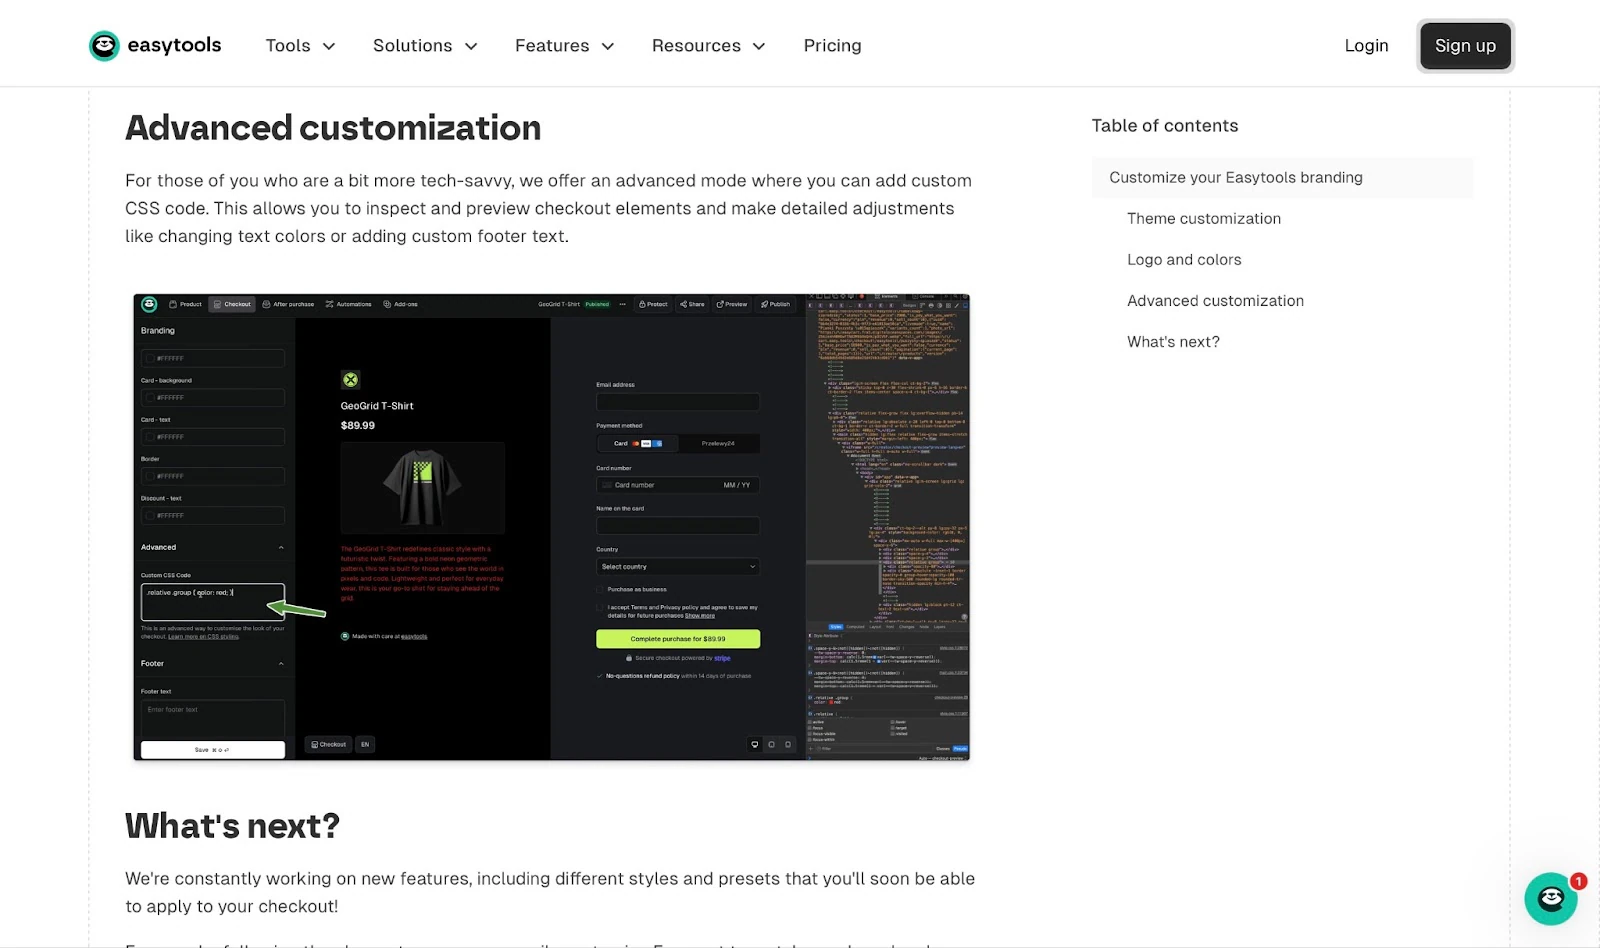Jump to Theme customization in table of contents
The image size is (1600, 948).
(x=1203, y=218)
